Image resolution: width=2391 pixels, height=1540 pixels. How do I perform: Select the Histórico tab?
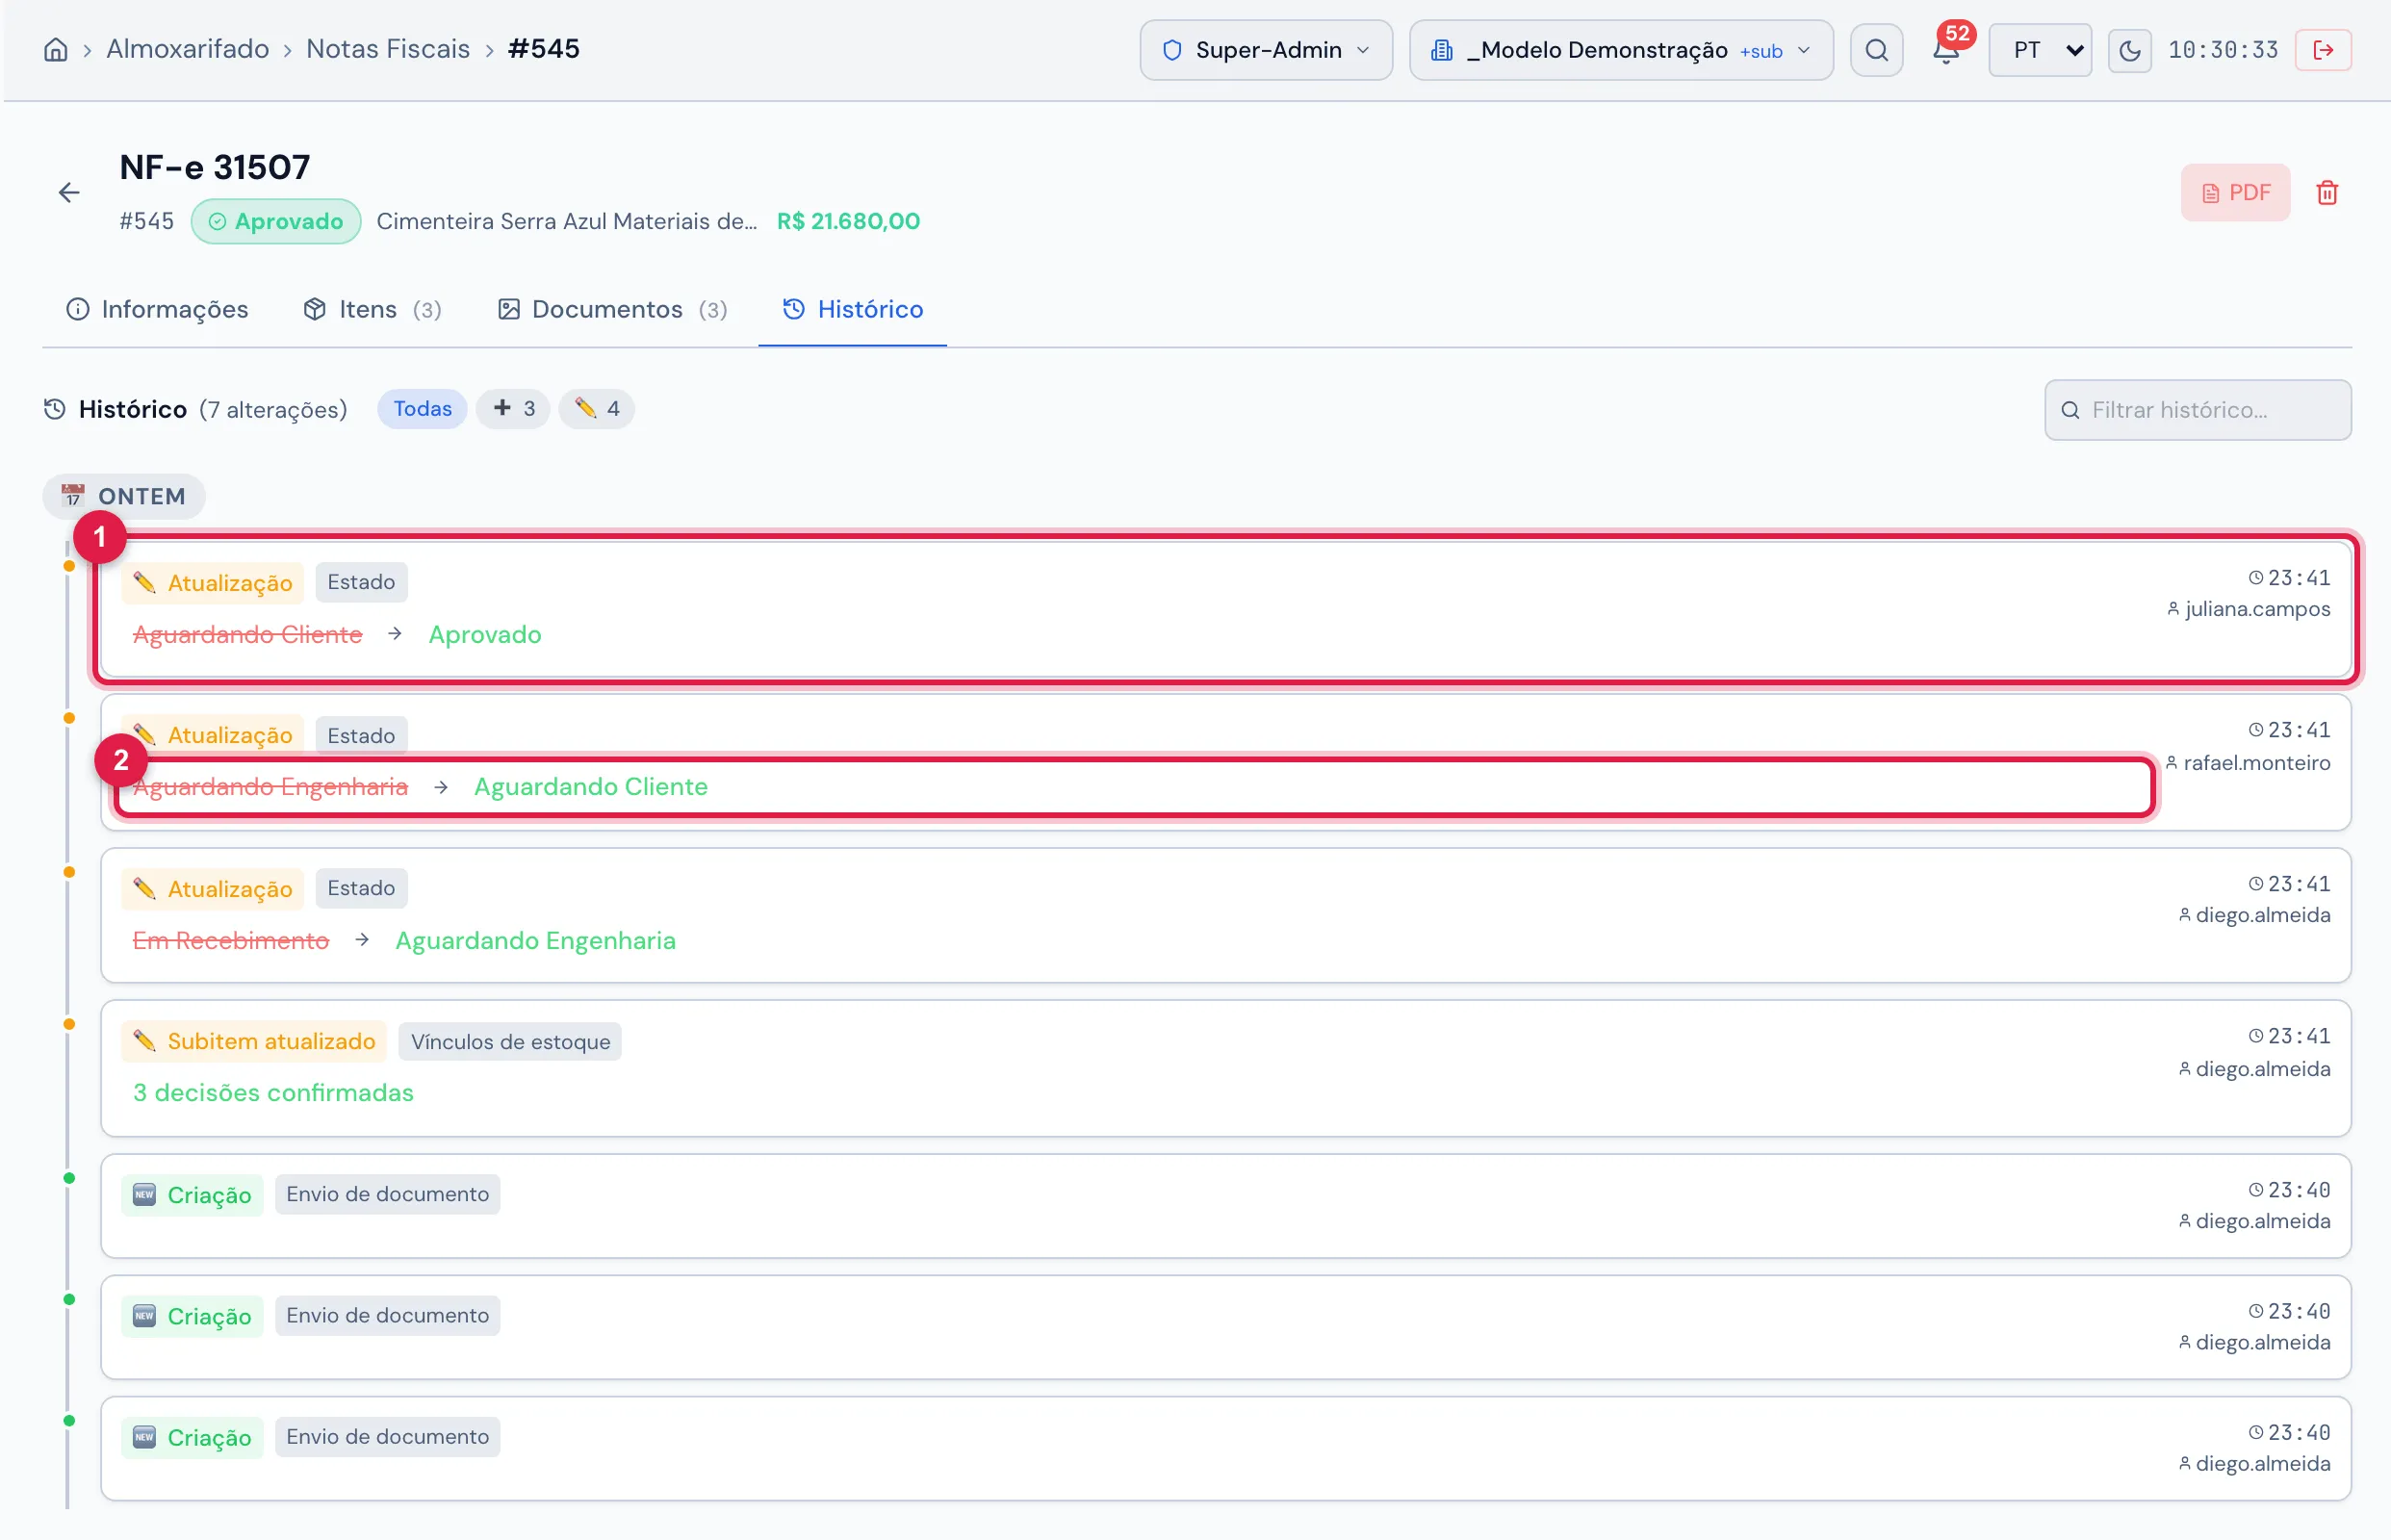(x=853, y=309)
